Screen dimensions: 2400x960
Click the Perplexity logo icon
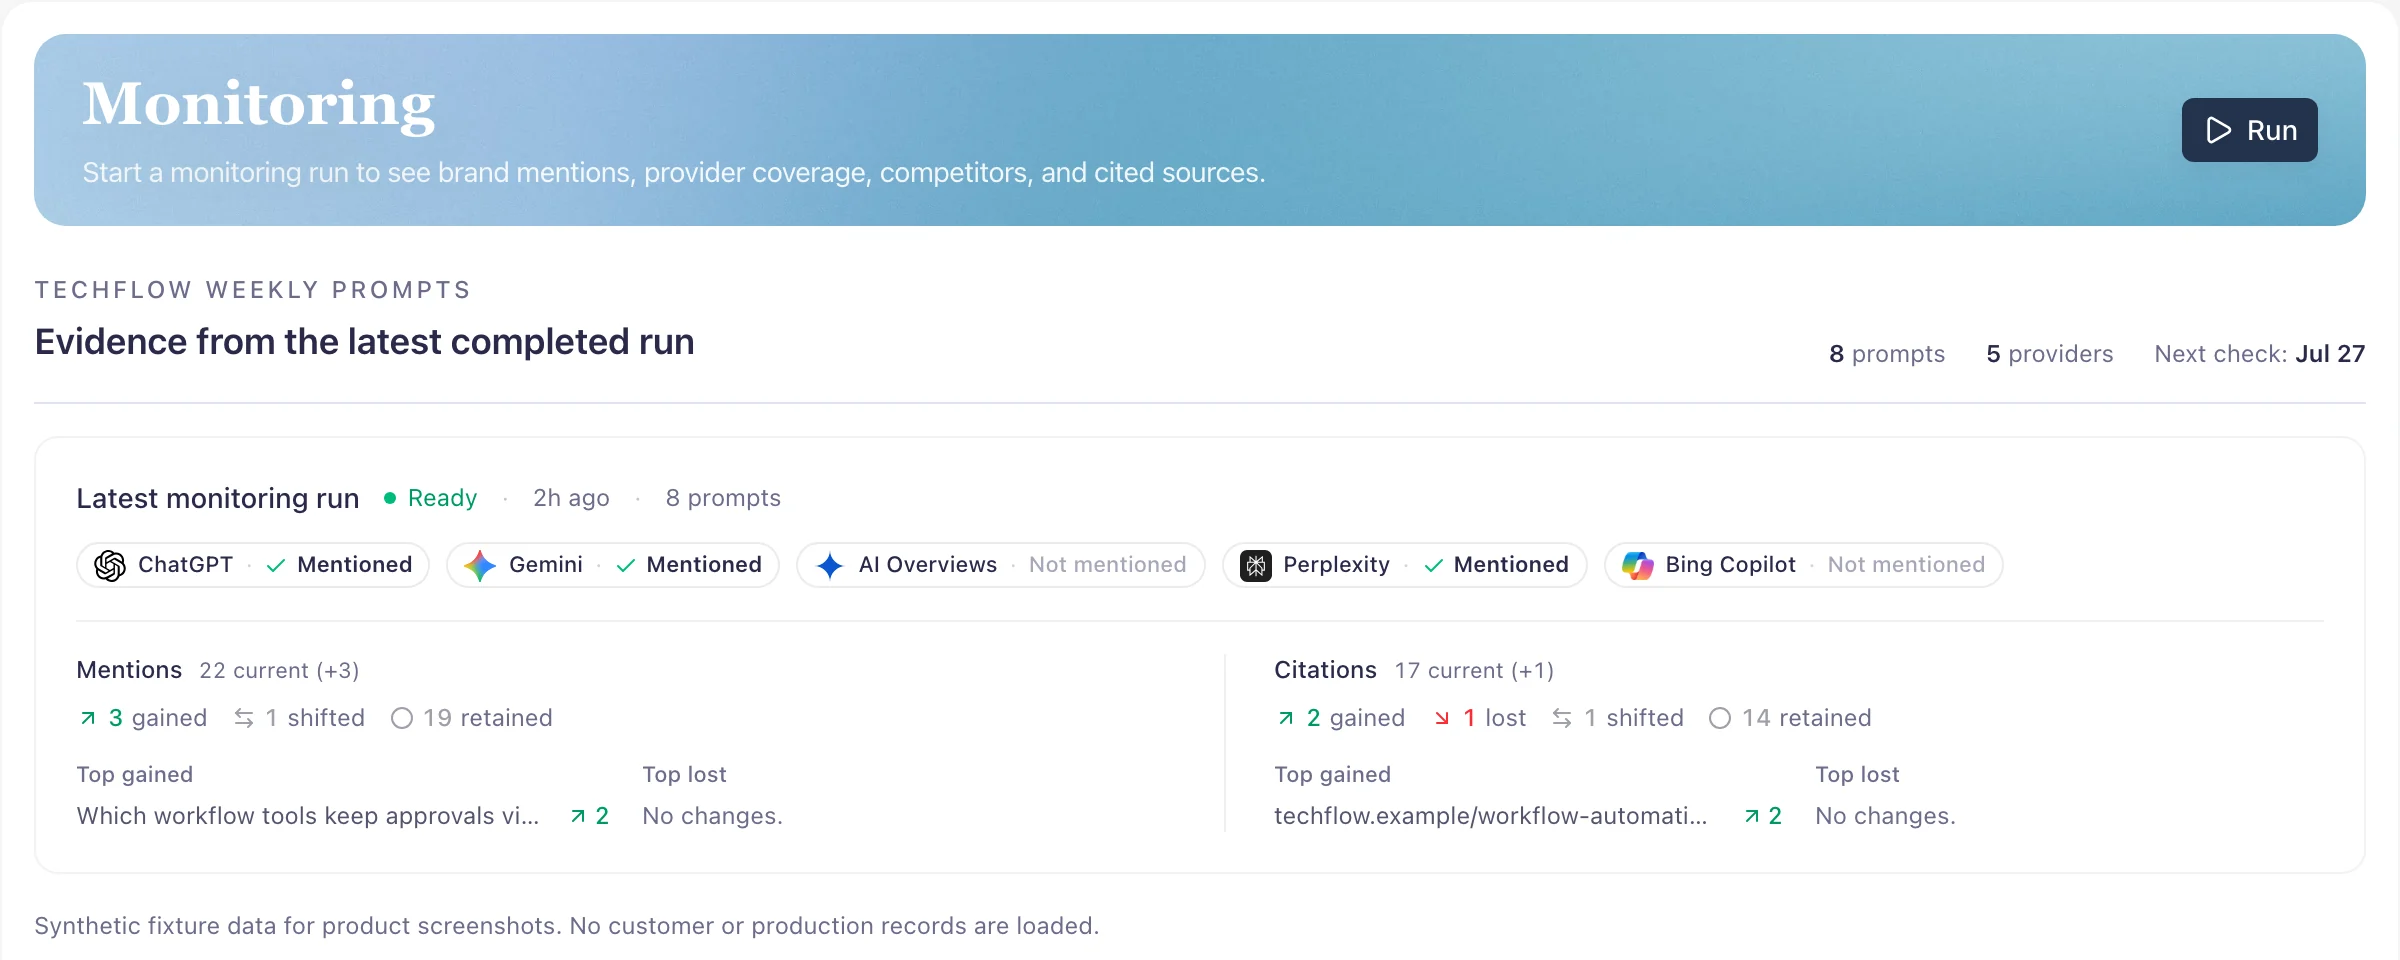coord(1256,565)
